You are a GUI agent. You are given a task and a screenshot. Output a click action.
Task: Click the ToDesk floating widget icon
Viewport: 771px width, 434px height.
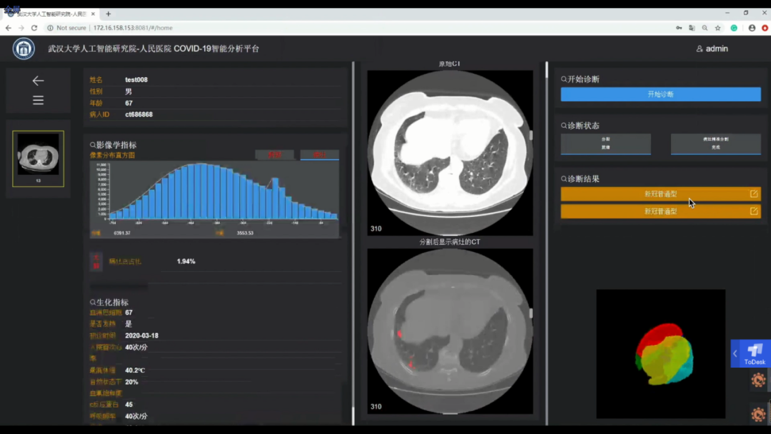pos(755,352)
